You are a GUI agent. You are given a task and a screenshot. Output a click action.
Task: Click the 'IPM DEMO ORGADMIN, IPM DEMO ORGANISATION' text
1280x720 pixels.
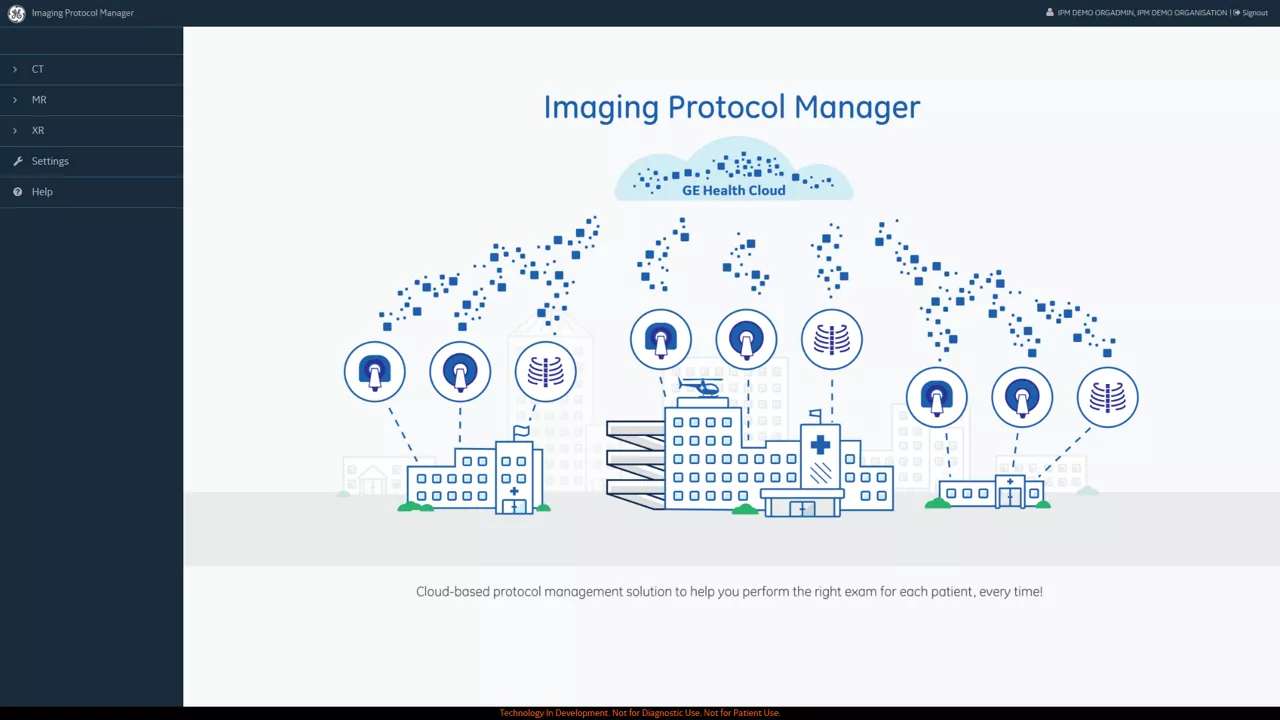(x=1142, y=13)
